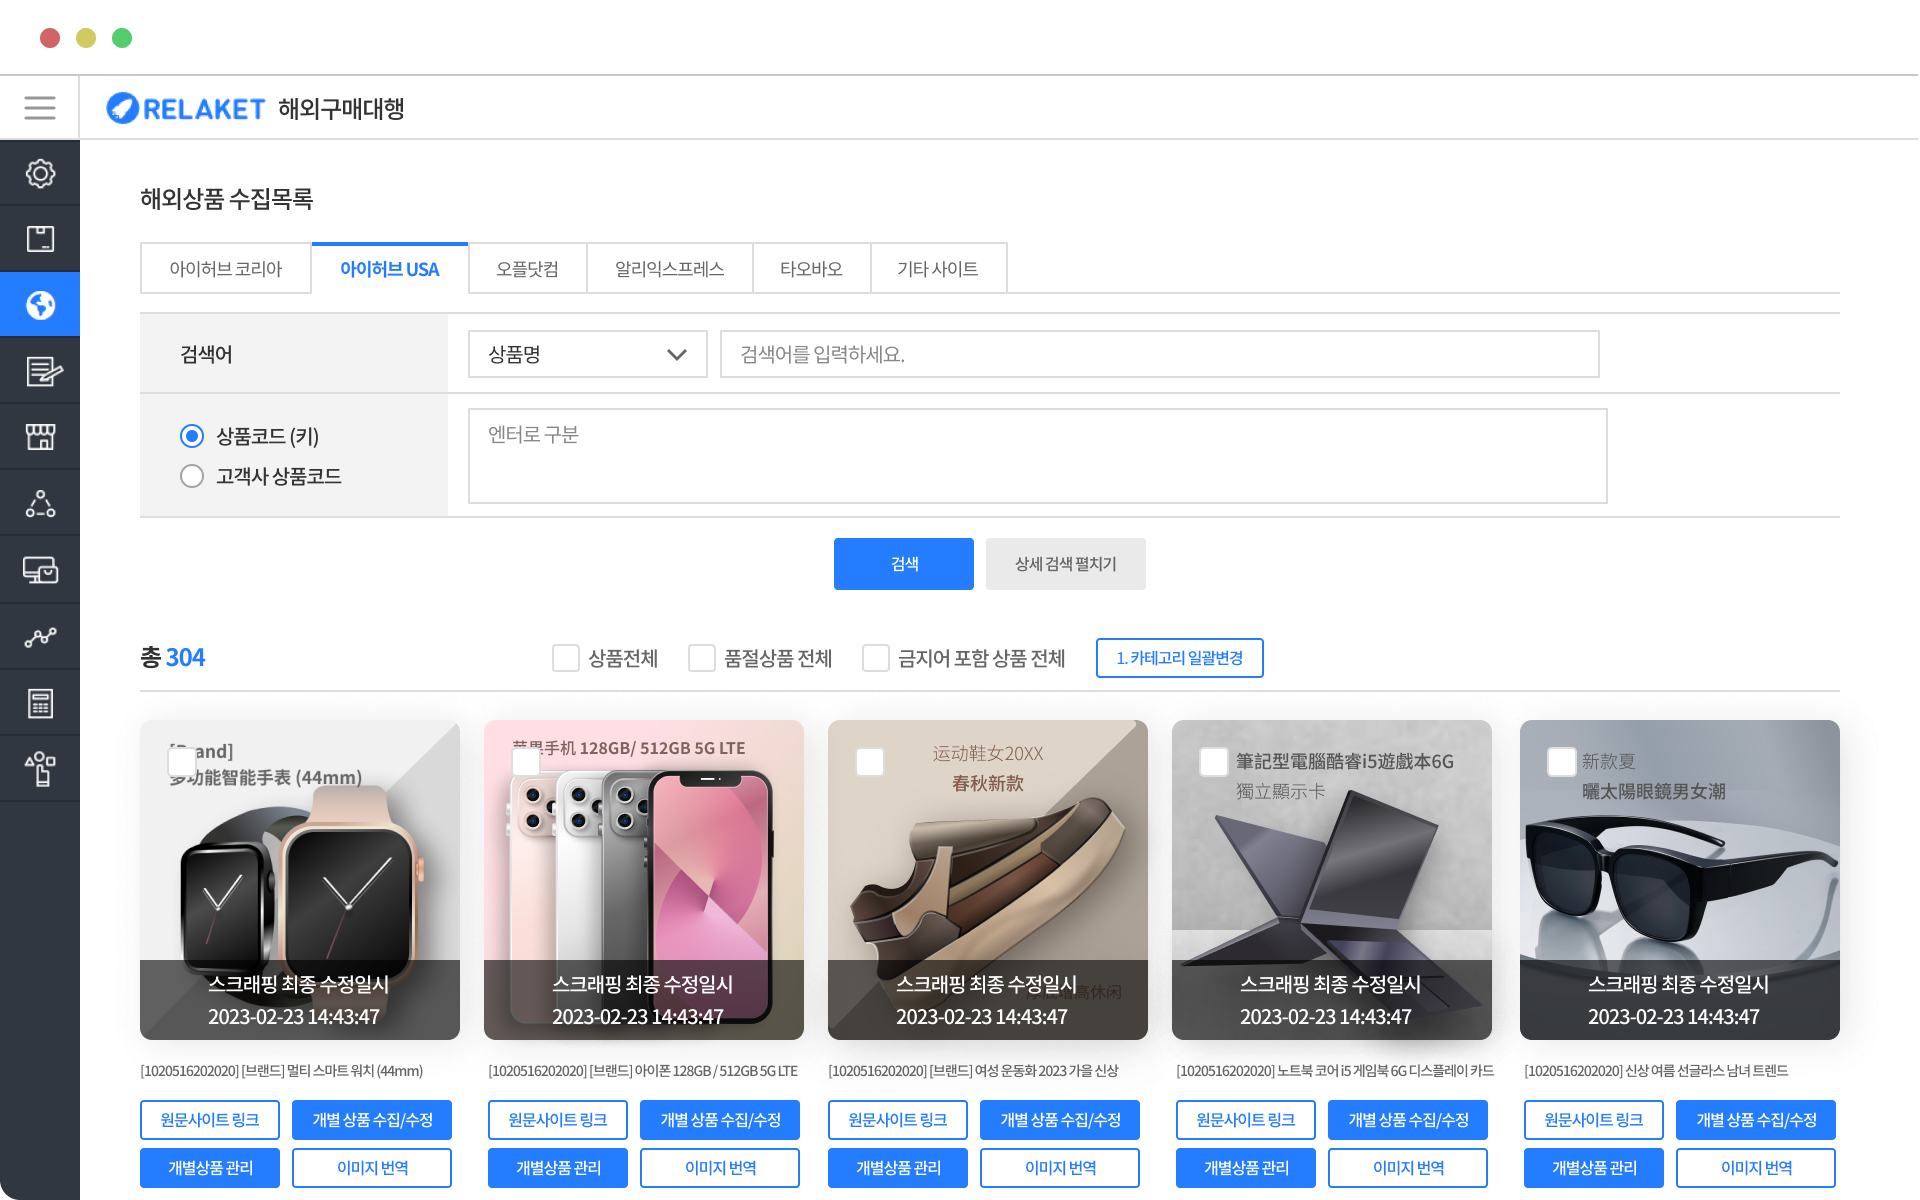Expand the 상세 검색 펼치기 panel

[1065, 563]
